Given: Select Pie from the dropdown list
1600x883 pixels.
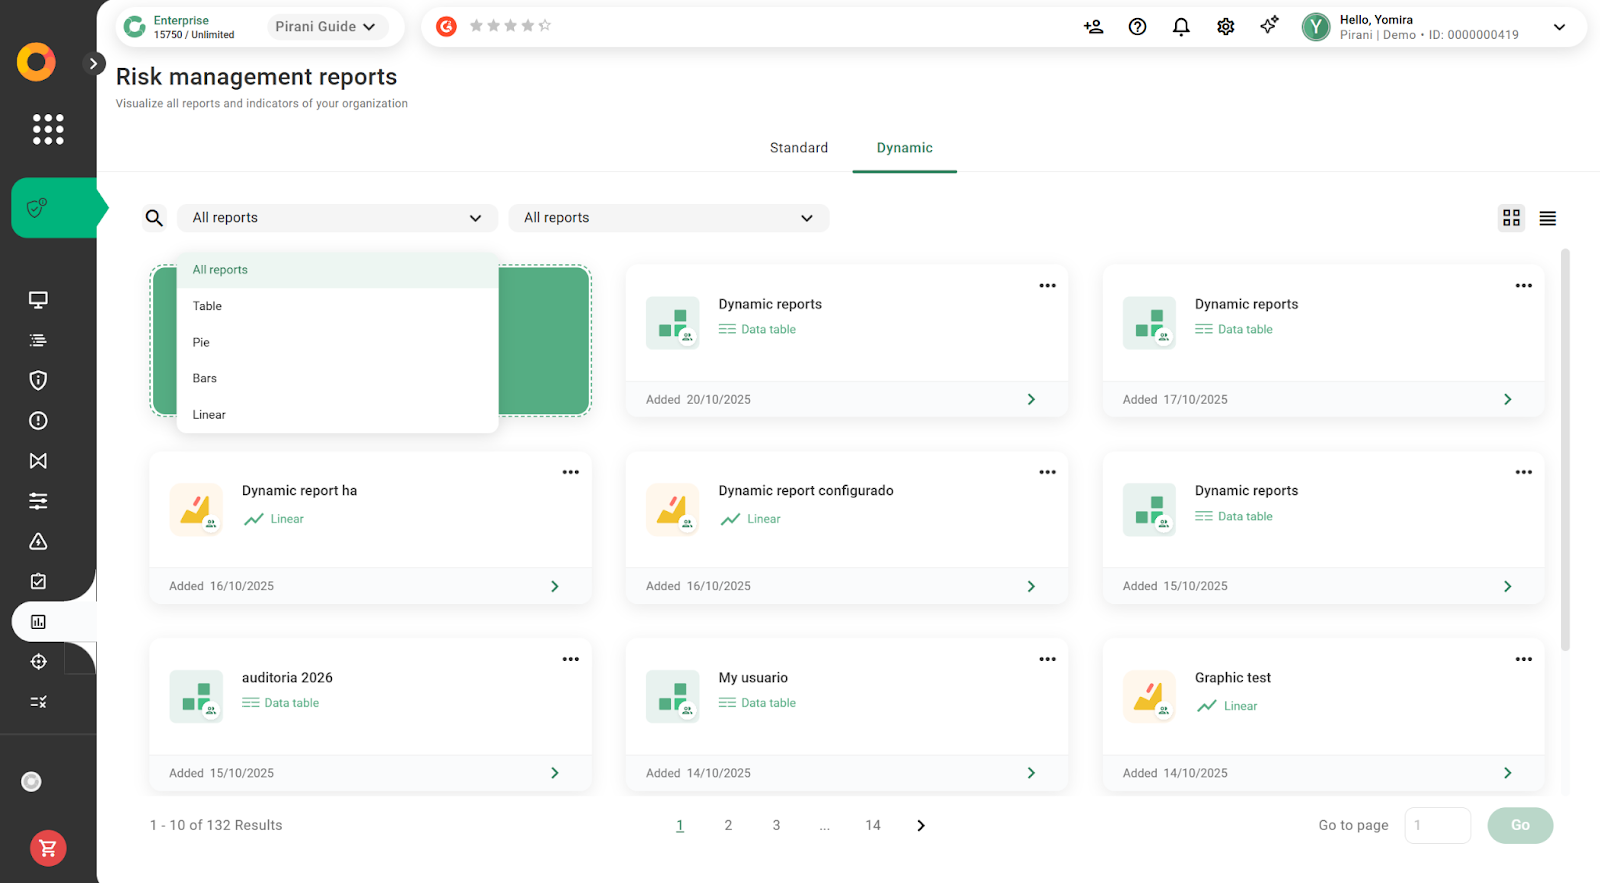Looking at the screenshot, I should pos(201,342).
